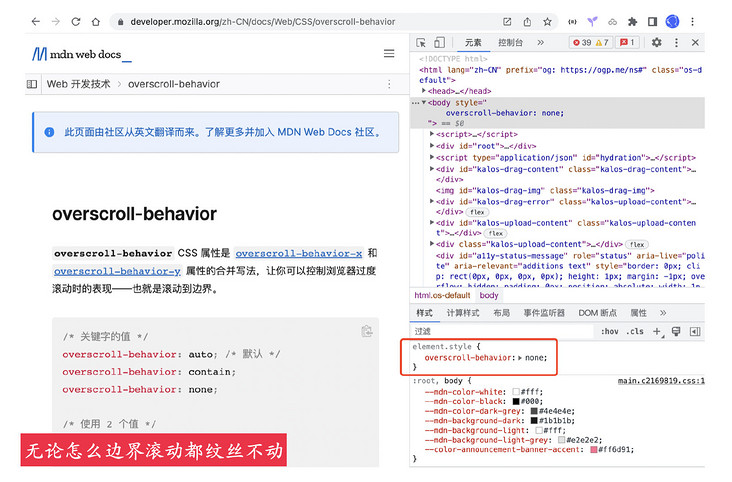Image resolution: width=732 pixels, height=482 pixels.
Task: Switch to the 元素 DevTools tab
Action: tap(473, 43)
